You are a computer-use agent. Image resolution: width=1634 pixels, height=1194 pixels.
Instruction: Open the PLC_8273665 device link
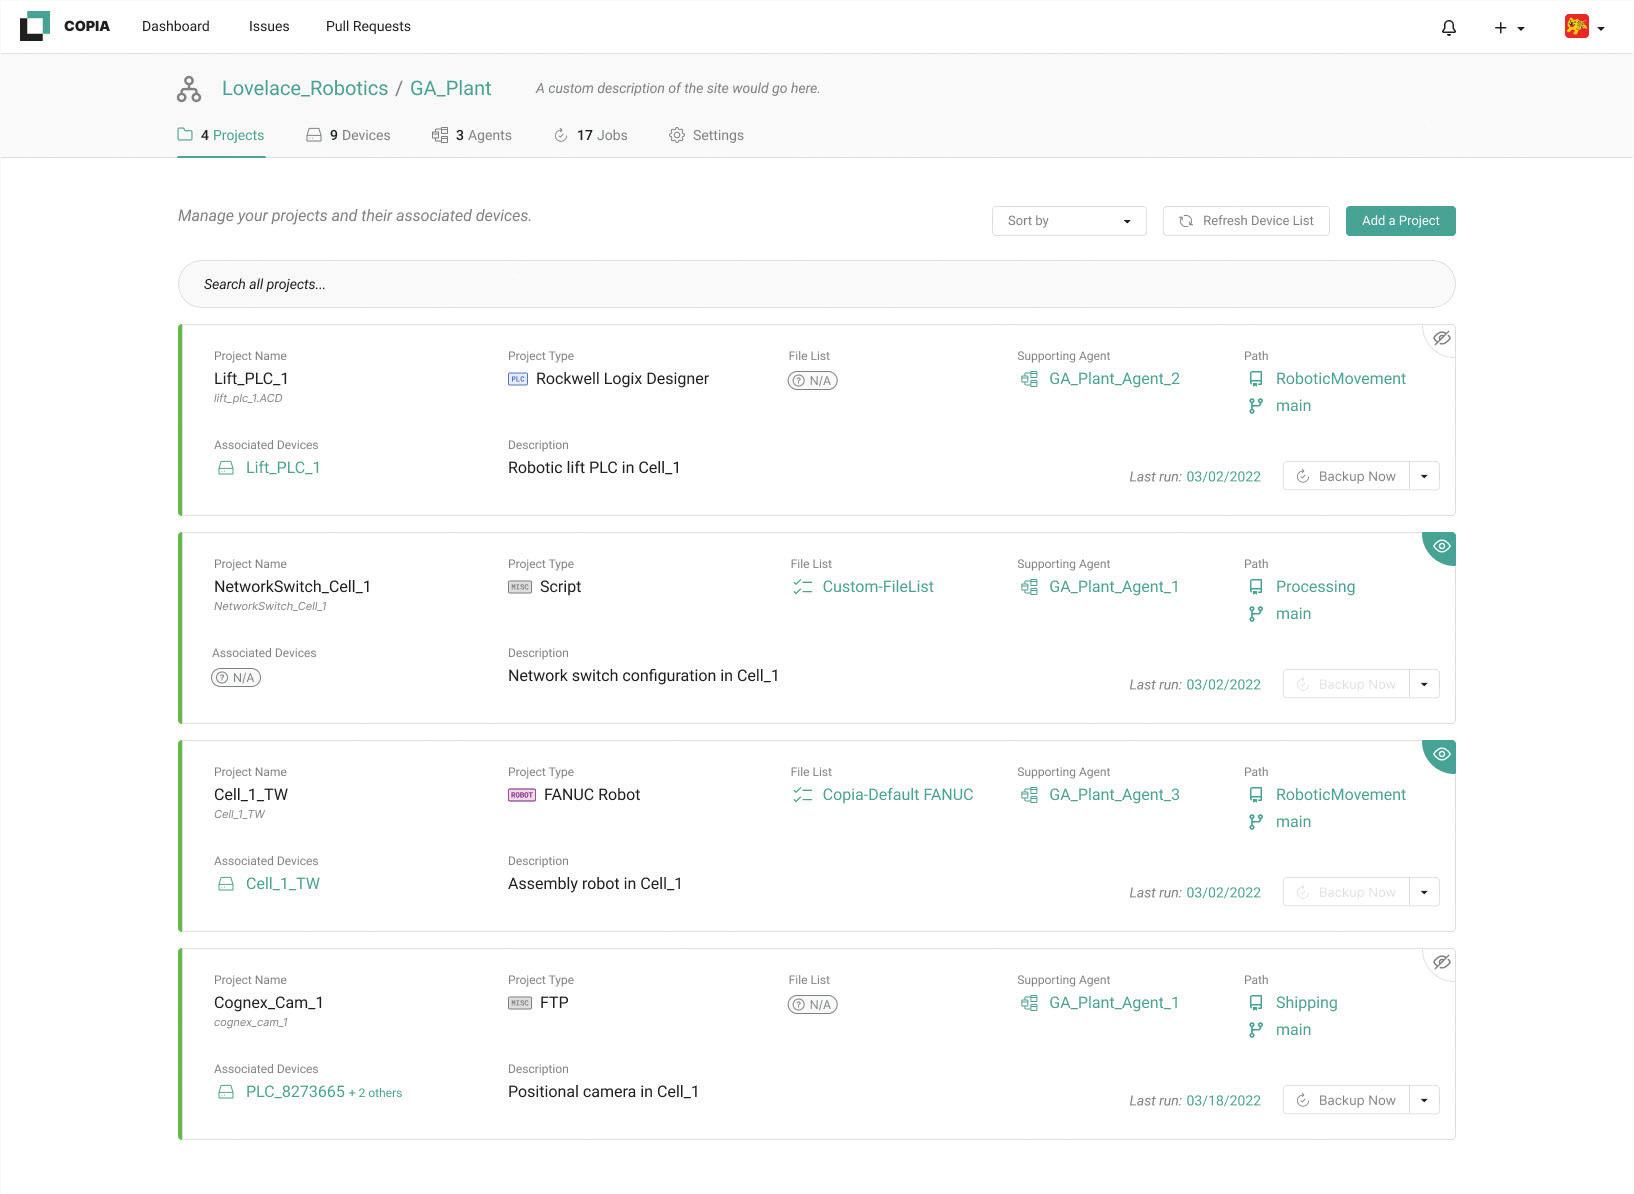[x=295, y=1092]
